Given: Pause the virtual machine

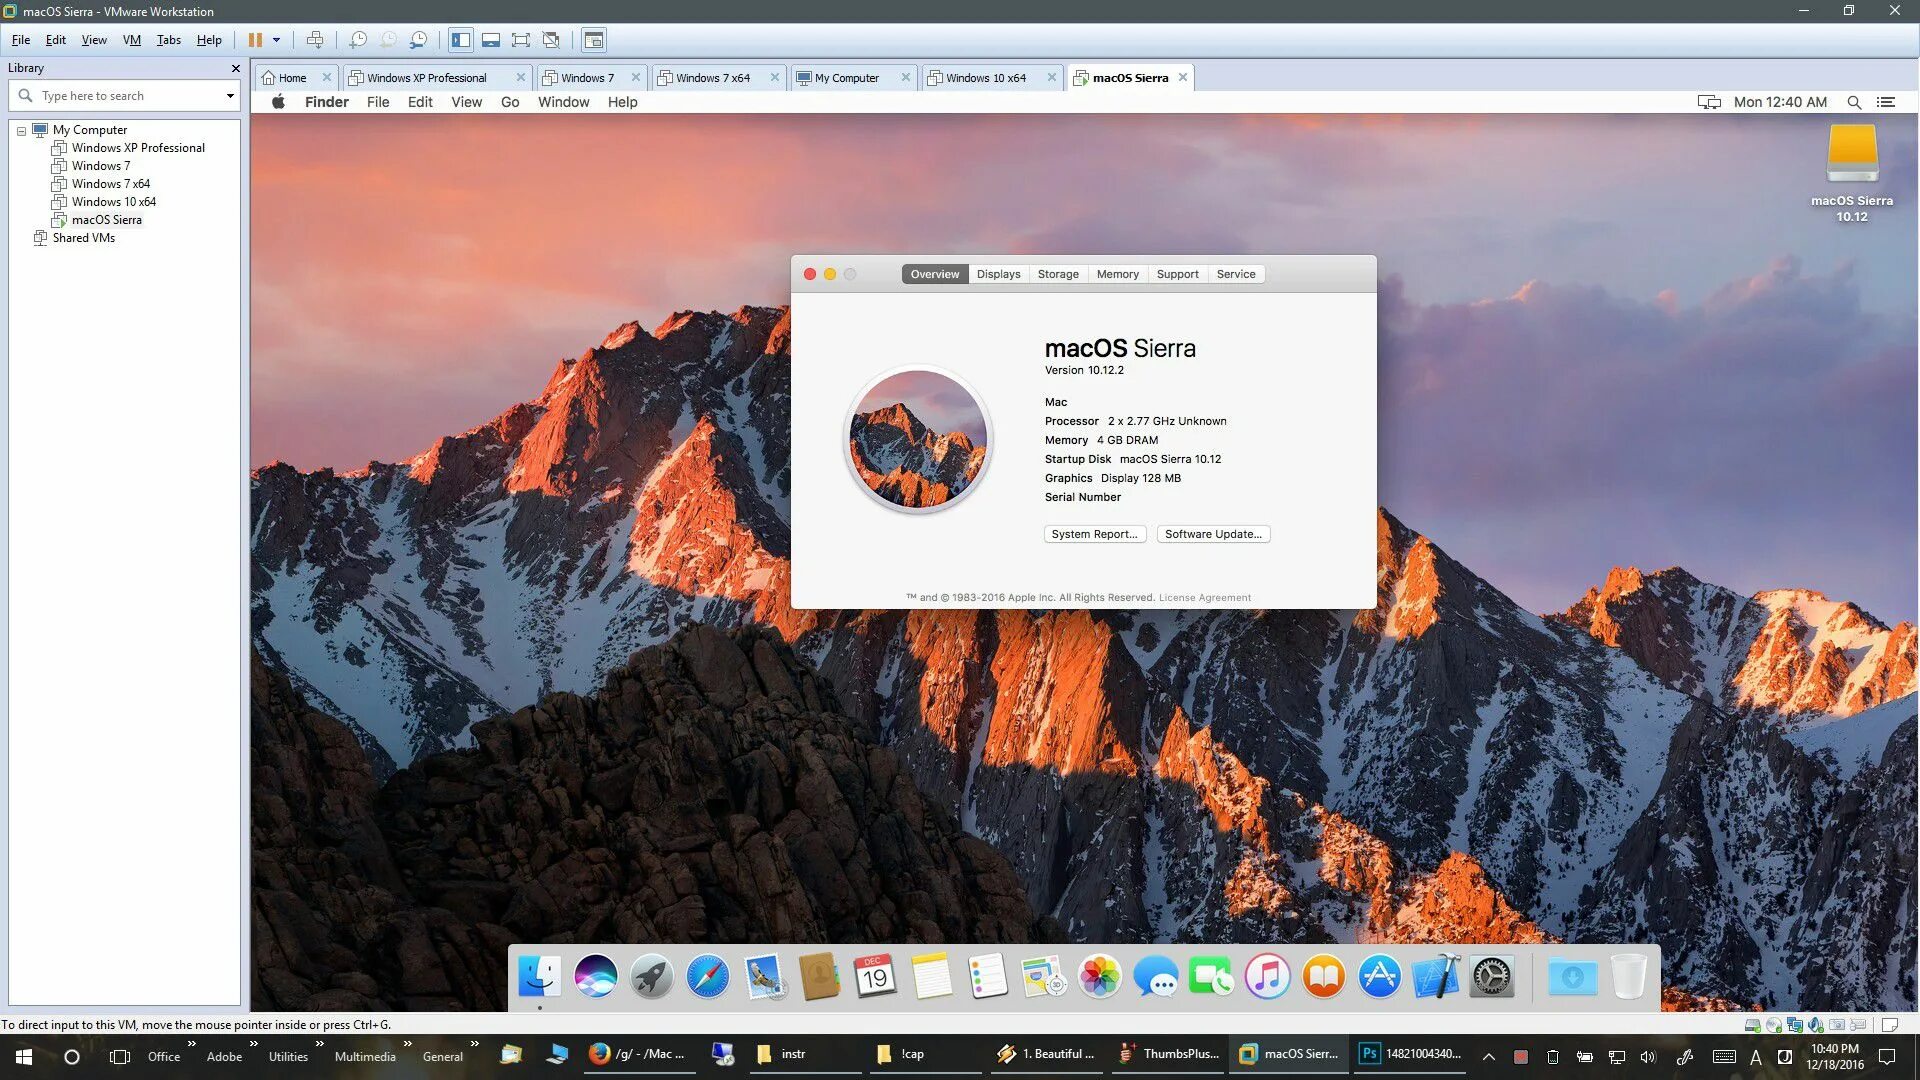Looking at the screenshot, I should coord(255,40).
